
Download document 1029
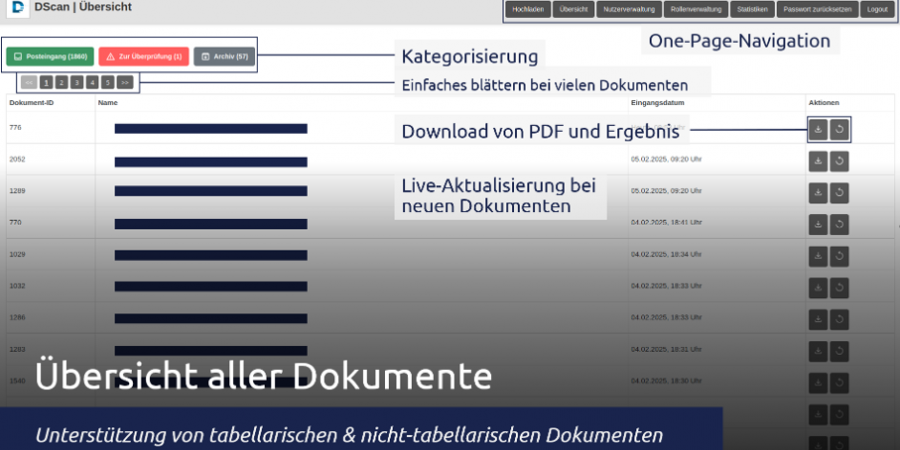point(818,256)
